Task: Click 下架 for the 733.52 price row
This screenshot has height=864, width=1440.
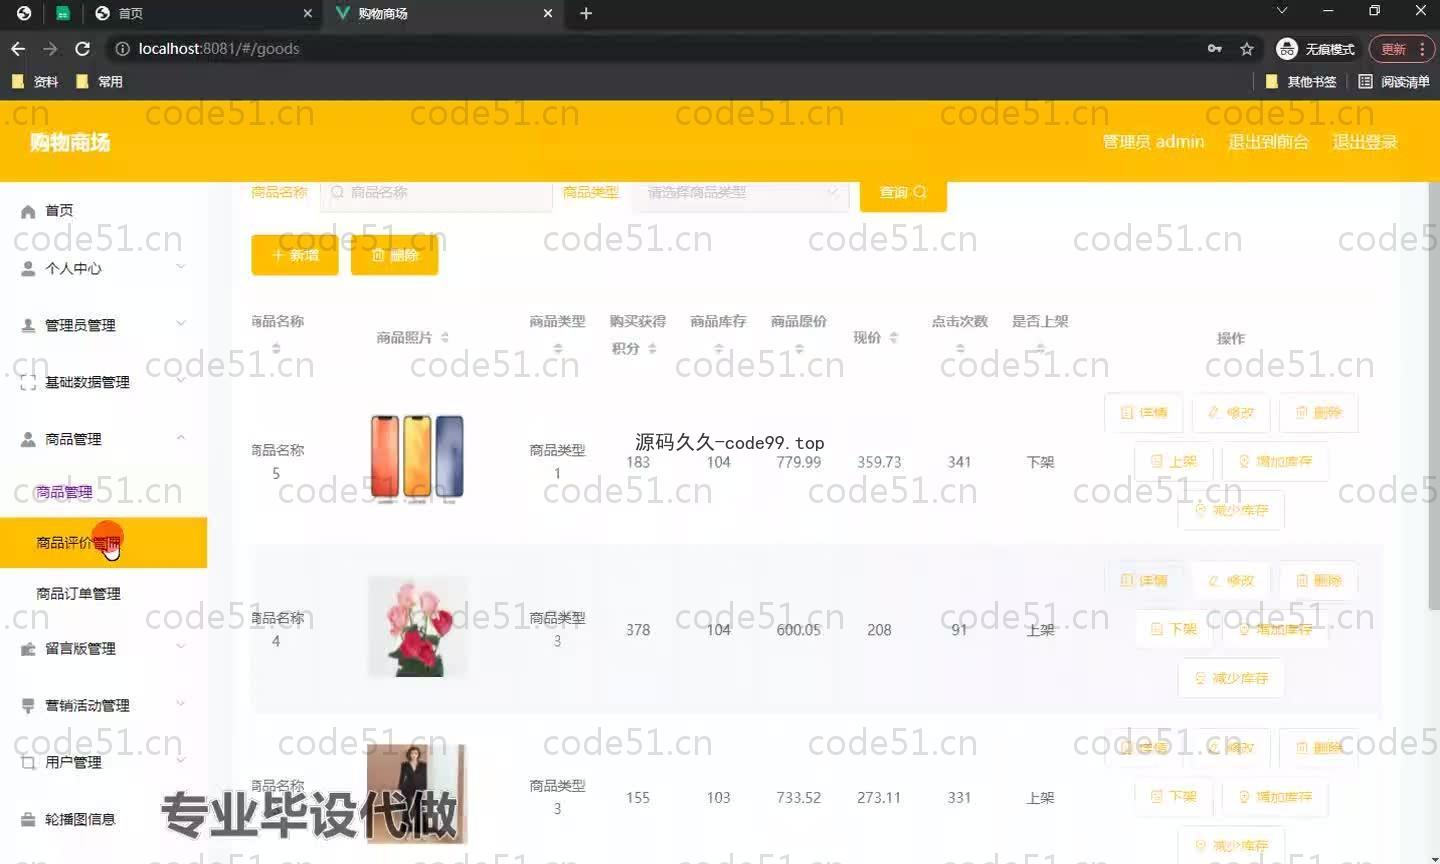Action: [x=1174, y=797]
